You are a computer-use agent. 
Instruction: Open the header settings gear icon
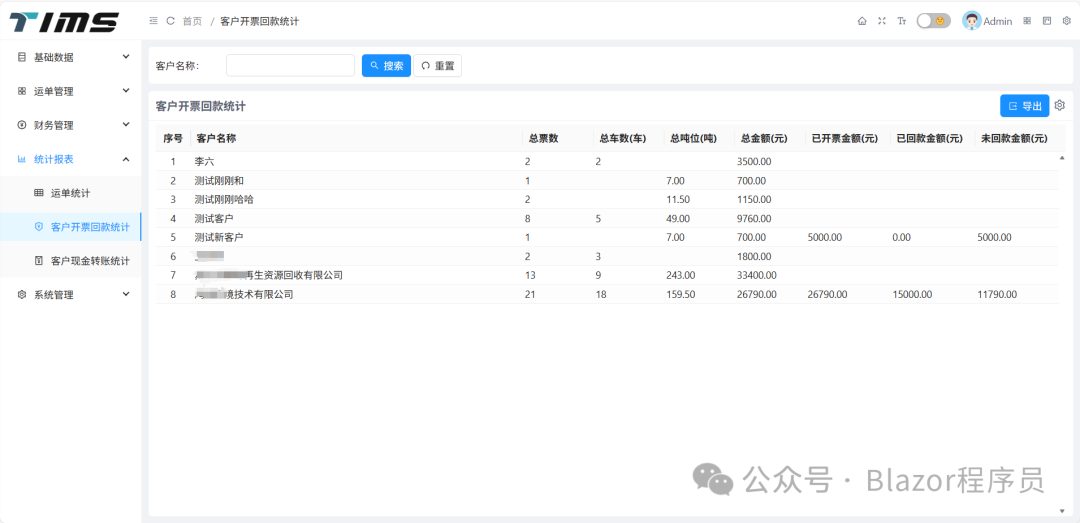tap(1066, 21)
